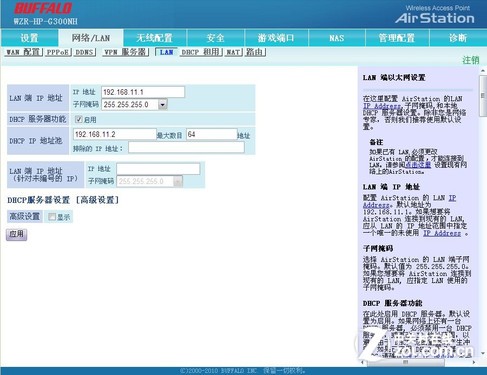
Task: Open the WAN 配置 sub-tab
Action: tap(23, 52)
